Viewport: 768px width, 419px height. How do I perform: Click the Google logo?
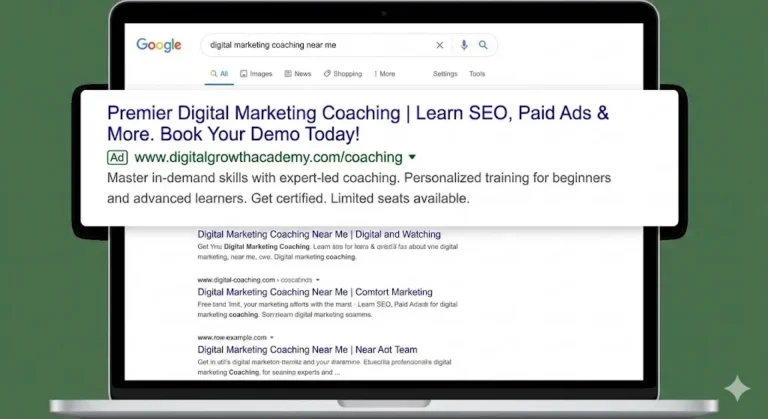coord(158,45)
